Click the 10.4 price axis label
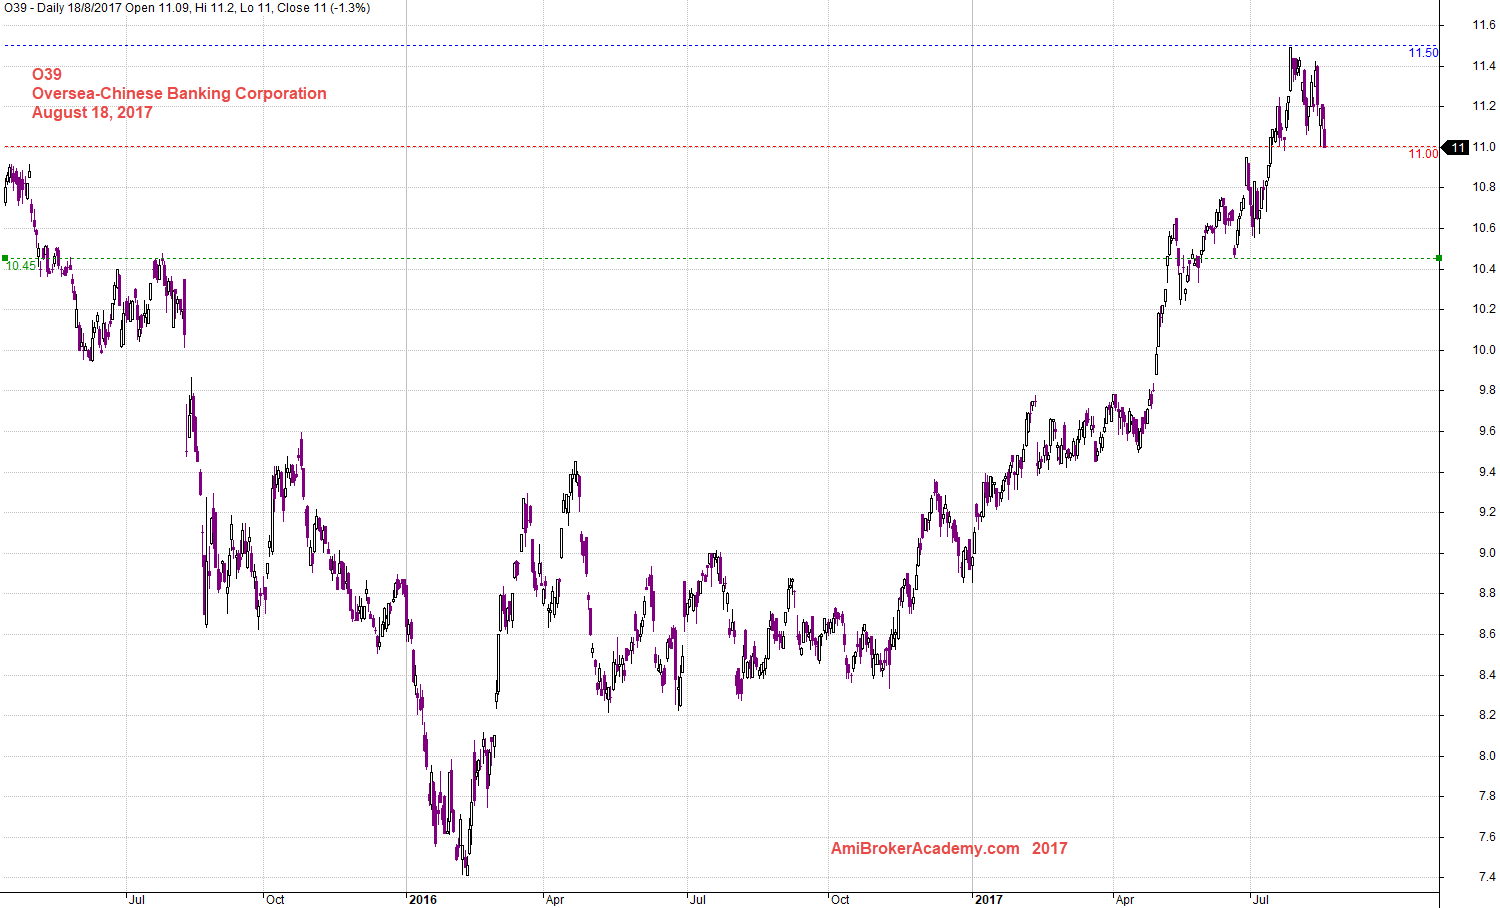1500x908 pixels. click(1483, 269)
